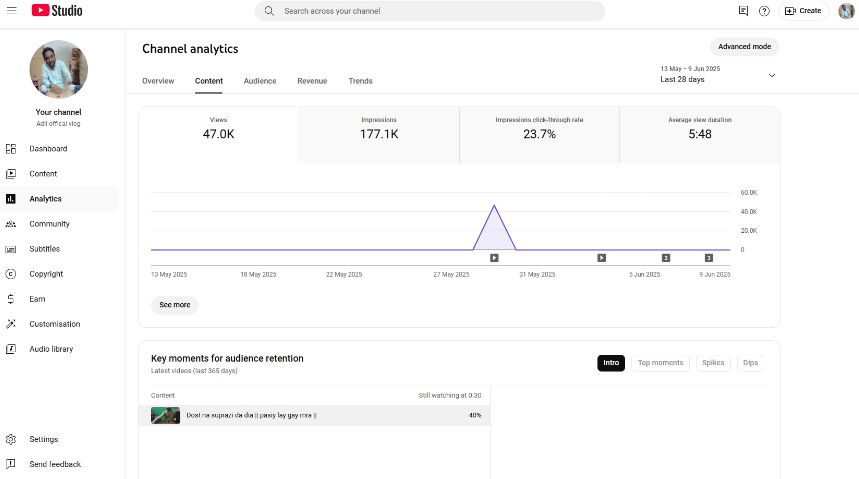Click the channel profile picture
Image resolution: width=859 pixels, height=479 pixels.
point(59,69)
